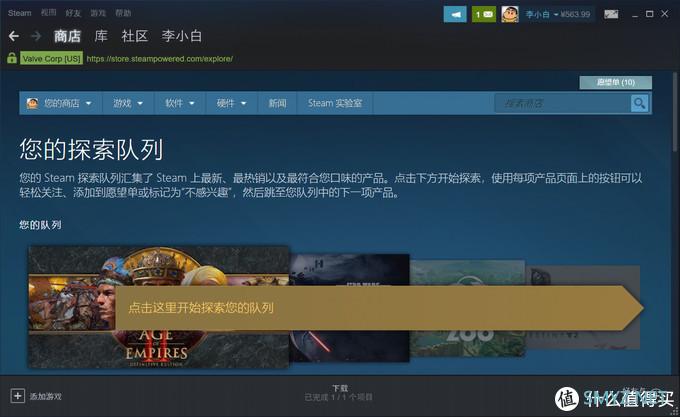Open the announcements megaphone icon

click(x=455, y=14)
